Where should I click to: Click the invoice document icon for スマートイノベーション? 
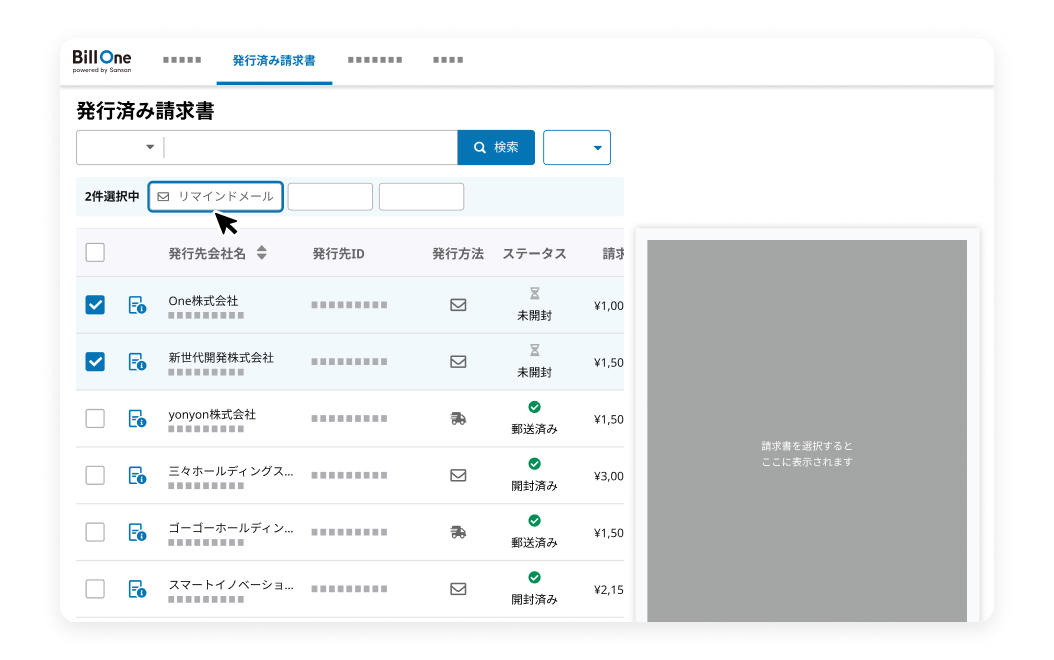[137, 589]
